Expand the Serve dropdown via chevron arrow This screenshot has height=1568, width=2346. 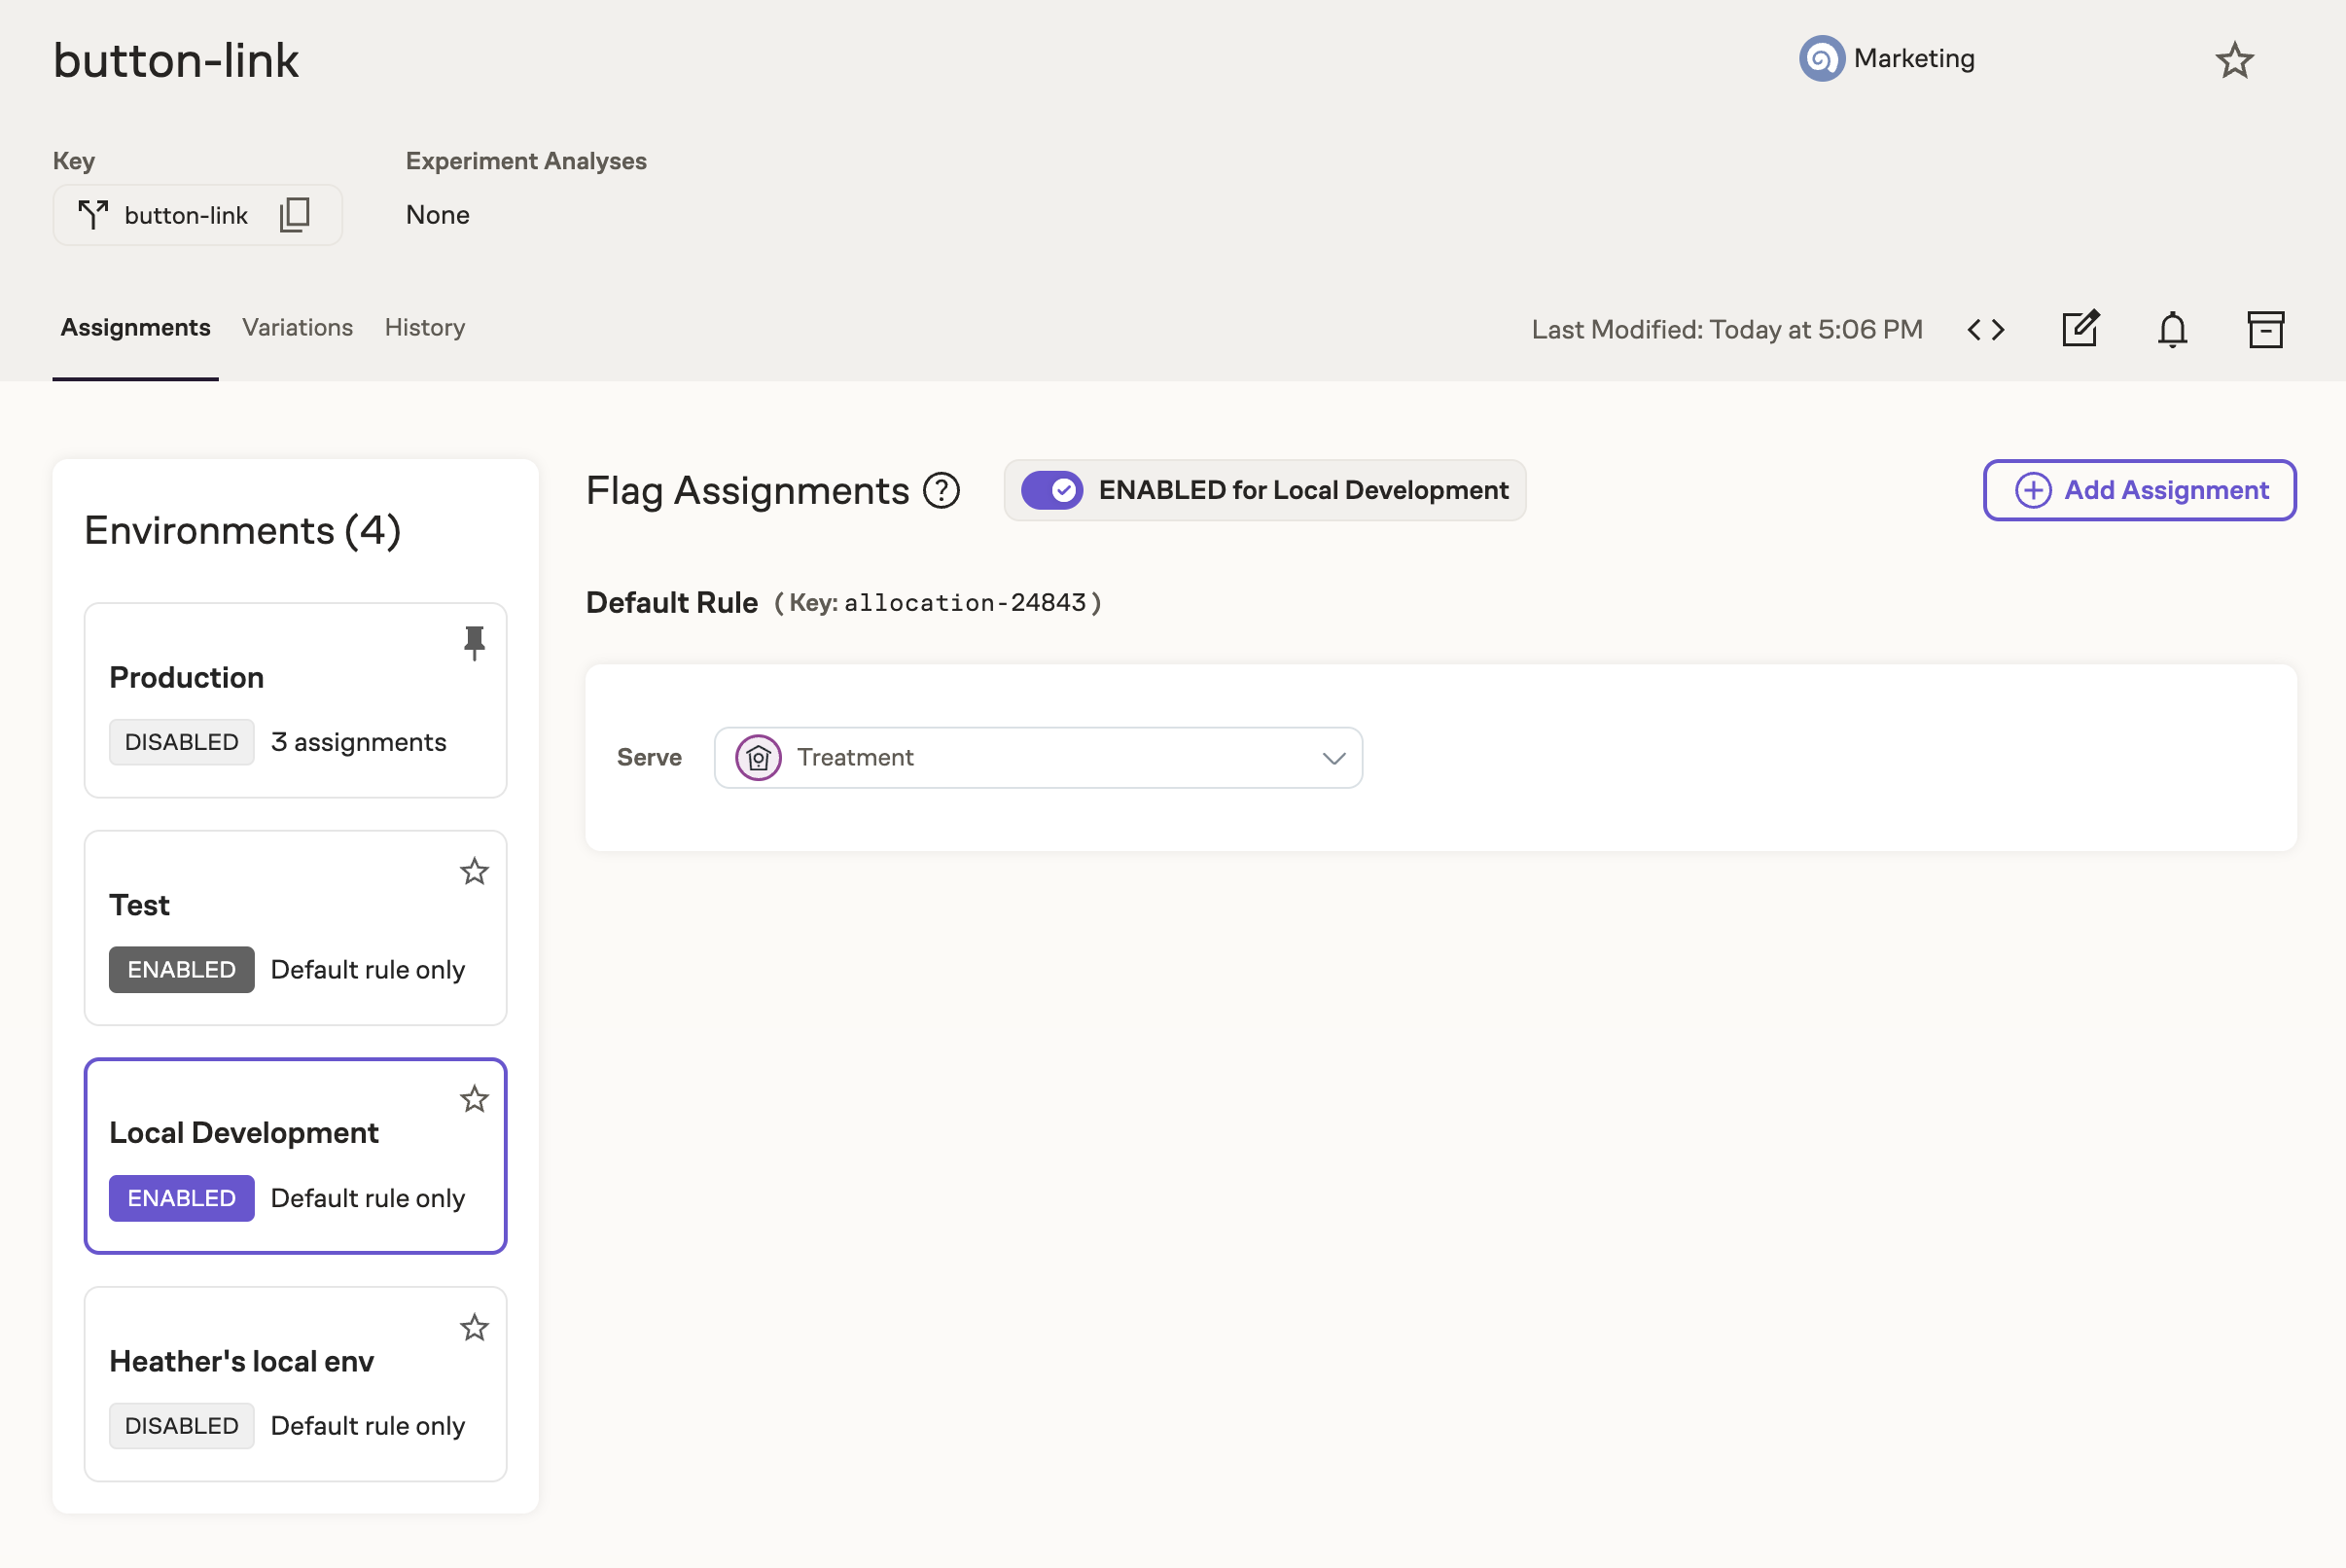[x=1333, y=758]
